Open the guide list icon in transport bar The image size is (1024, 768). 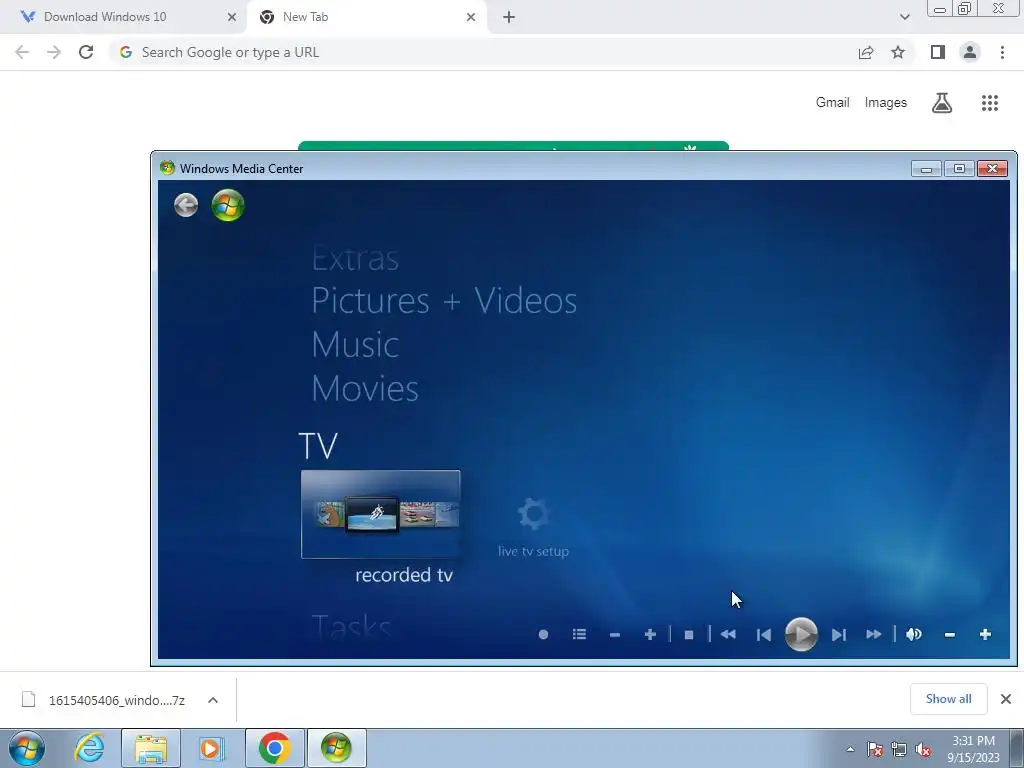pos(579,634)
